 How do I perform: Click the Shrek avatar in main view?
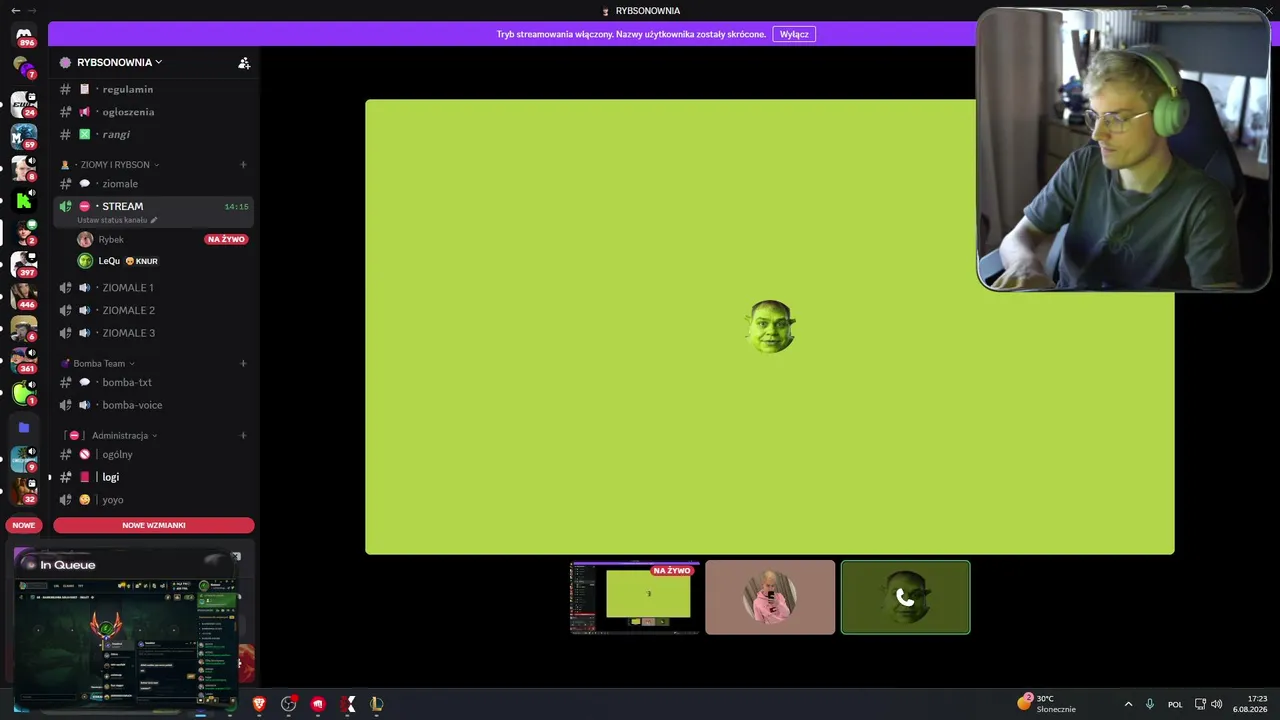770,326
